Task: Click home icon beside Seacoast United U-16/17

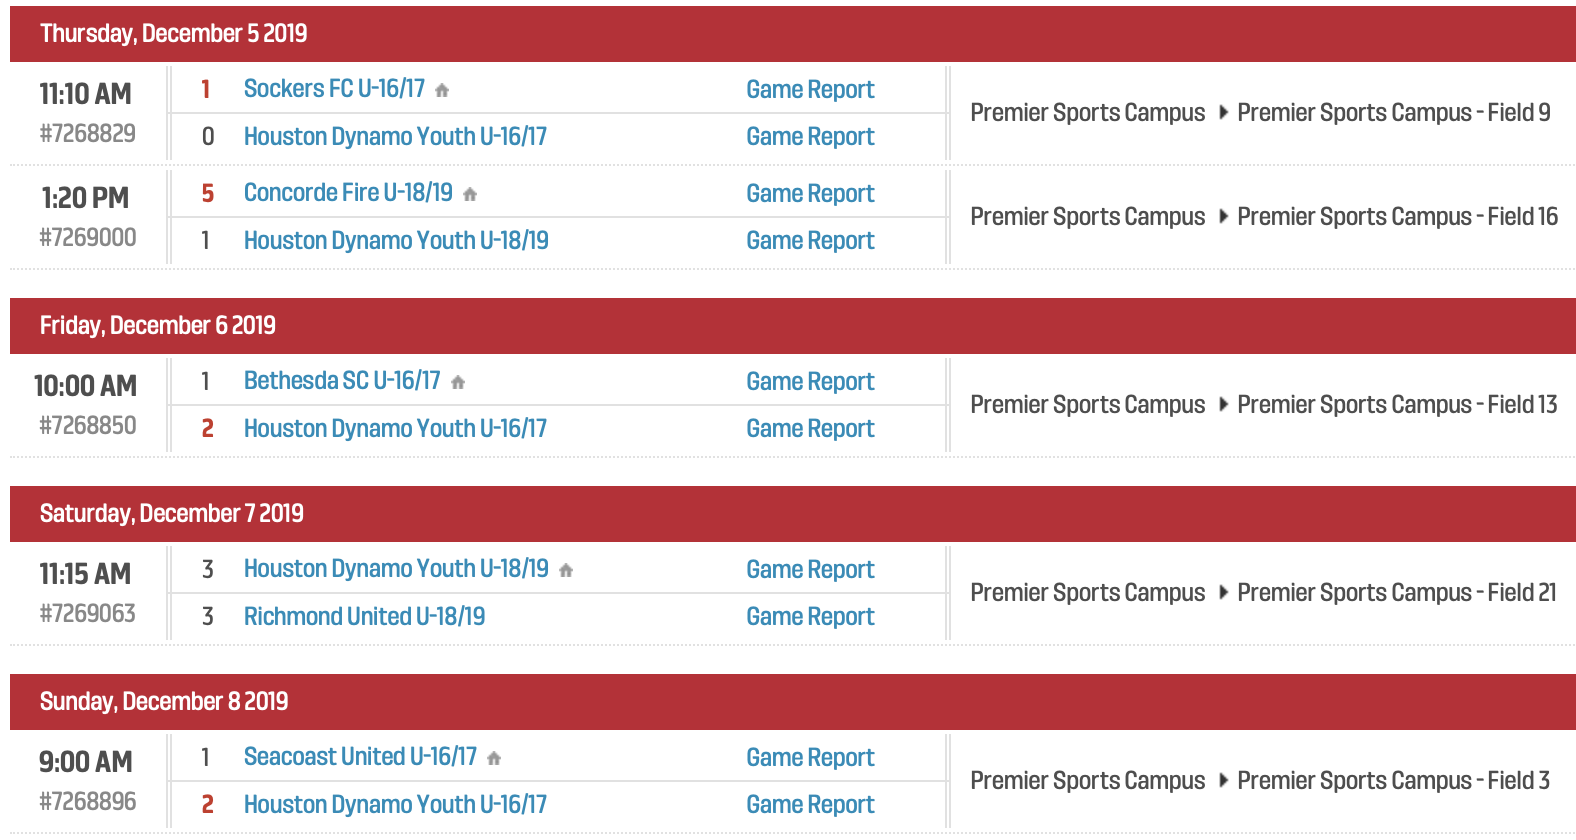Action: [x=494, y=758]
